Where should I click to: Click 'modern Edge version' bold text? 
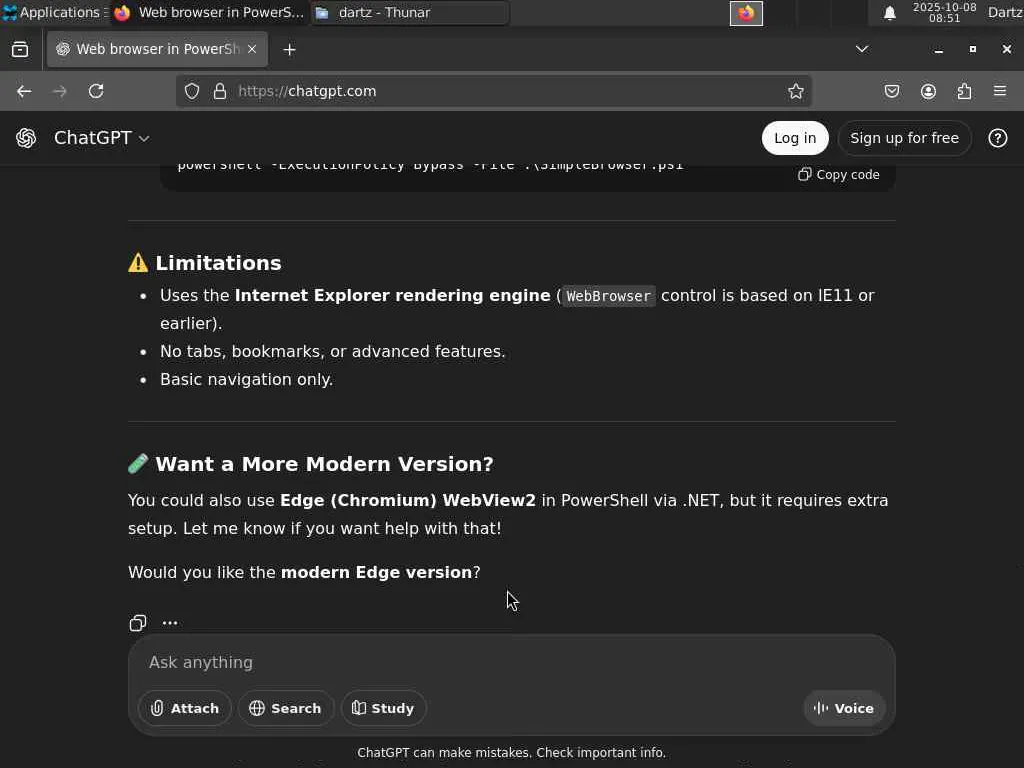coord(376,572)
